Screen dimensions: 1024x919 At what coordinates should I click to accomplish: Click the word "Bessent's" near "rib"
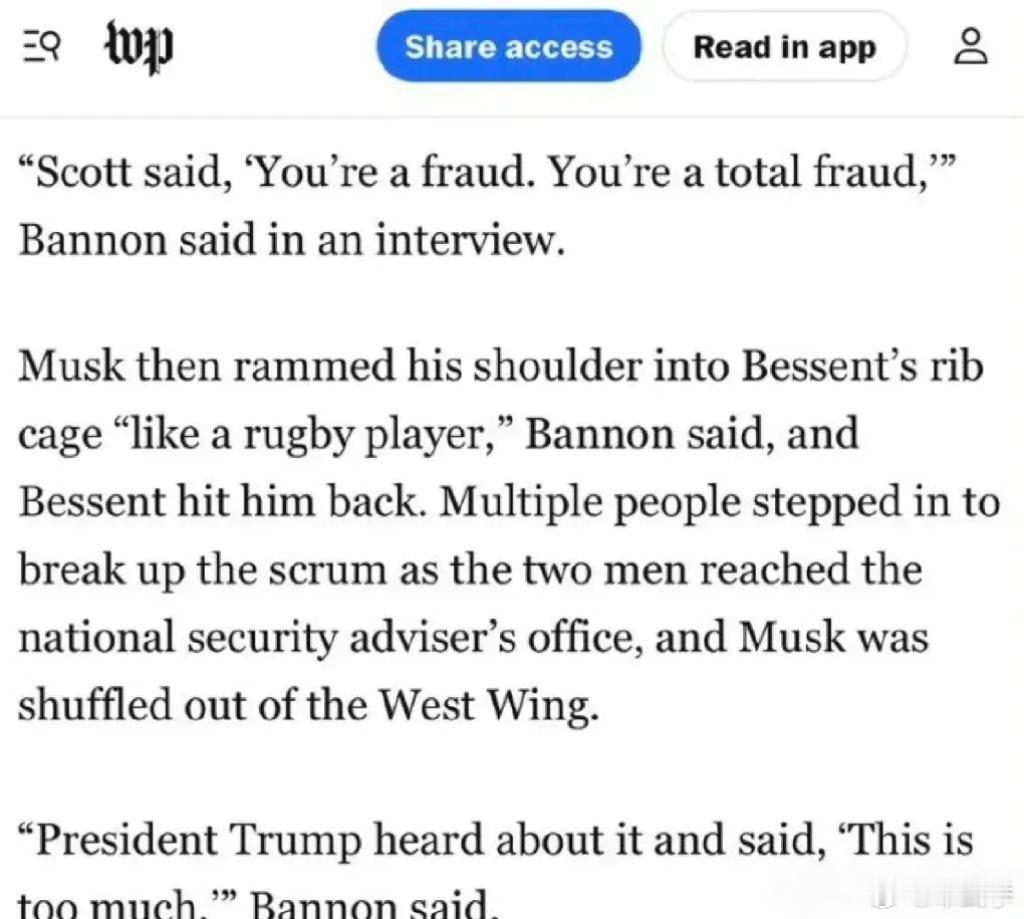click(829, 366)
